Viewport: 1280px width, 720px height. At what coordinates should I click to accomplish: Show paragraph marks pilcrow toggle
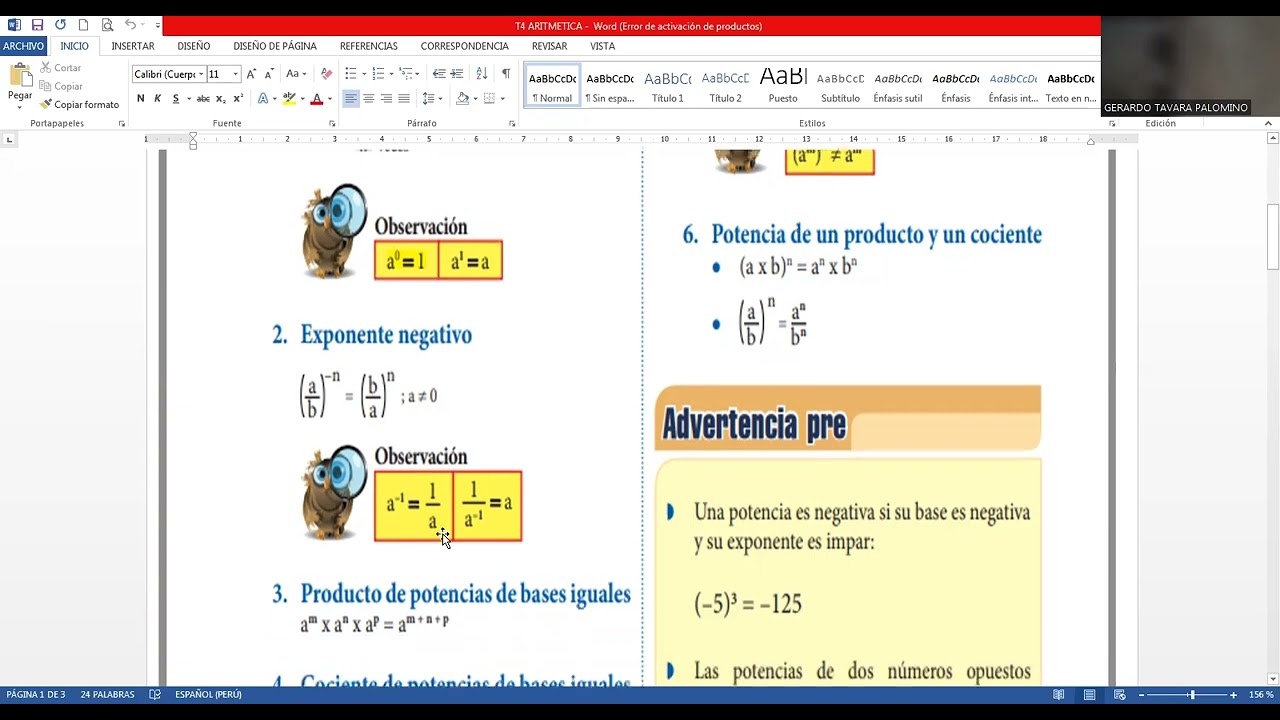[506, 74]
